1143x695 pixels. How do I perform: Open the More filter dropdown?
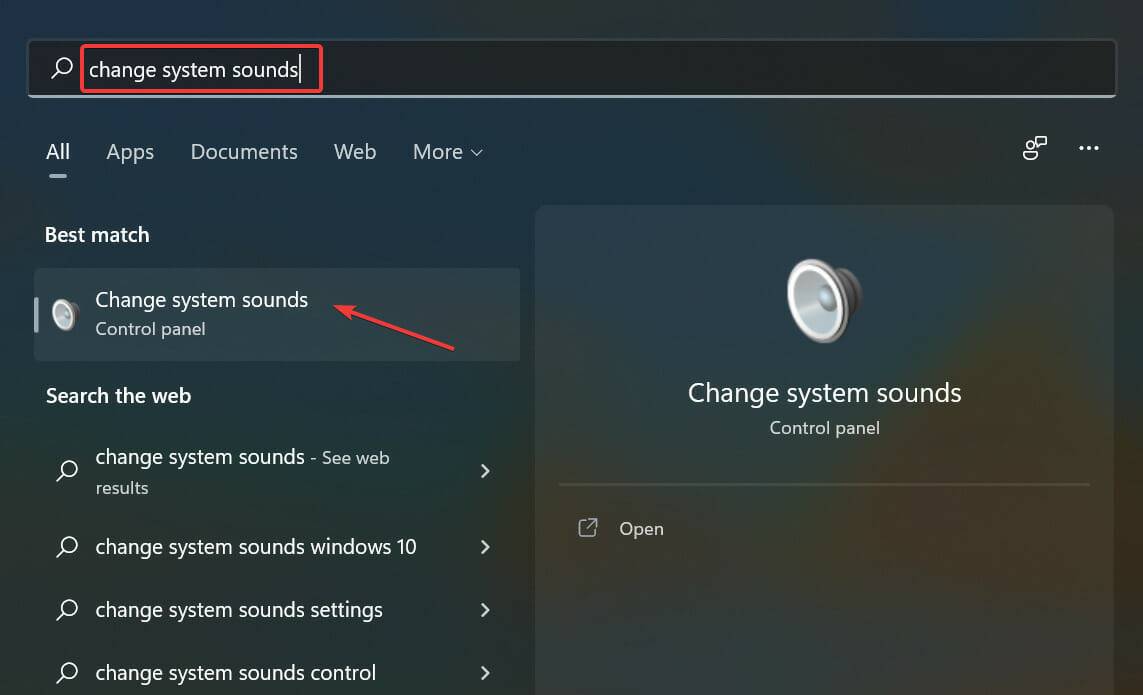[447, 152]
